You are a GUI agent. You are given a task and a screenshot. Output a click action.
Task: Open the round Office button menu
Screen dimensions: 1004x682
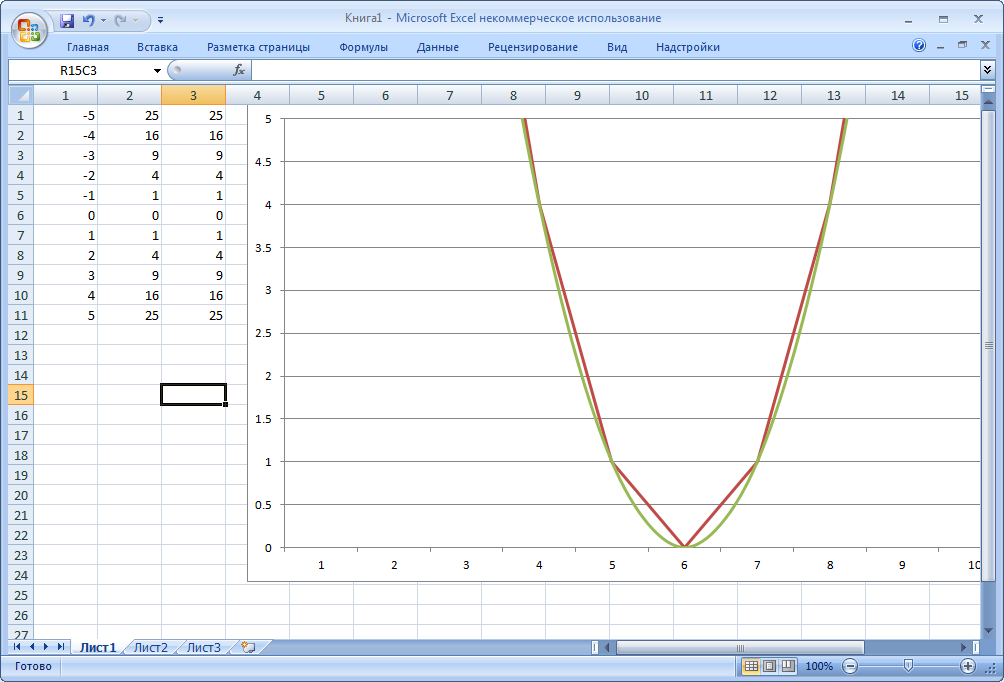click(28, 28)
